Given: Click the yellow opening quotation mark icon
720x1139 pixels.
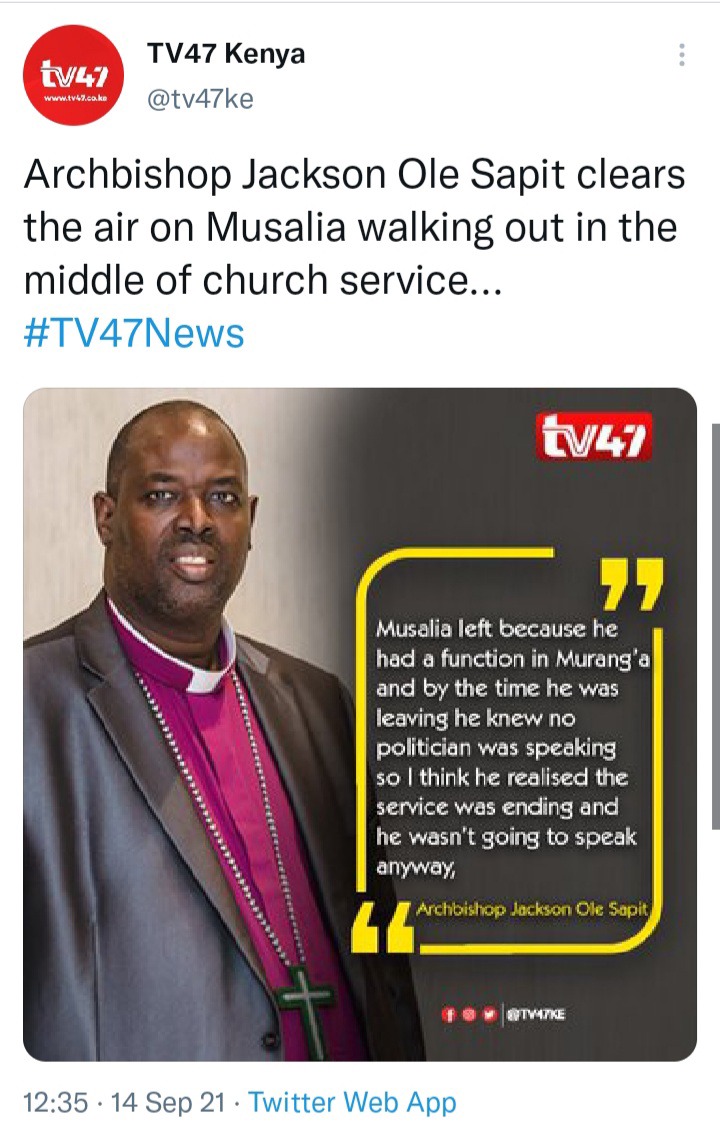Looking at the screenshot, I should tap(381, 927).
